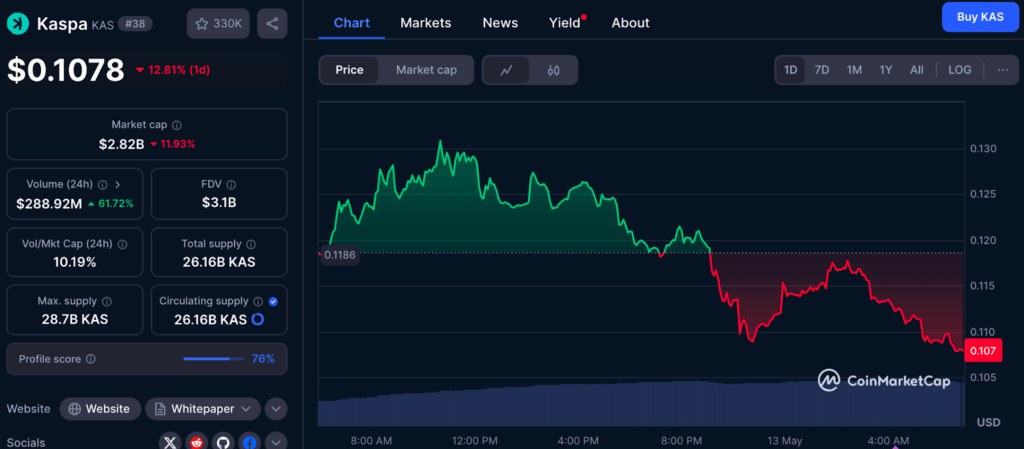Click the verified checkmark beside Circulating supply

pyautogui.click(x=273, y=302)
